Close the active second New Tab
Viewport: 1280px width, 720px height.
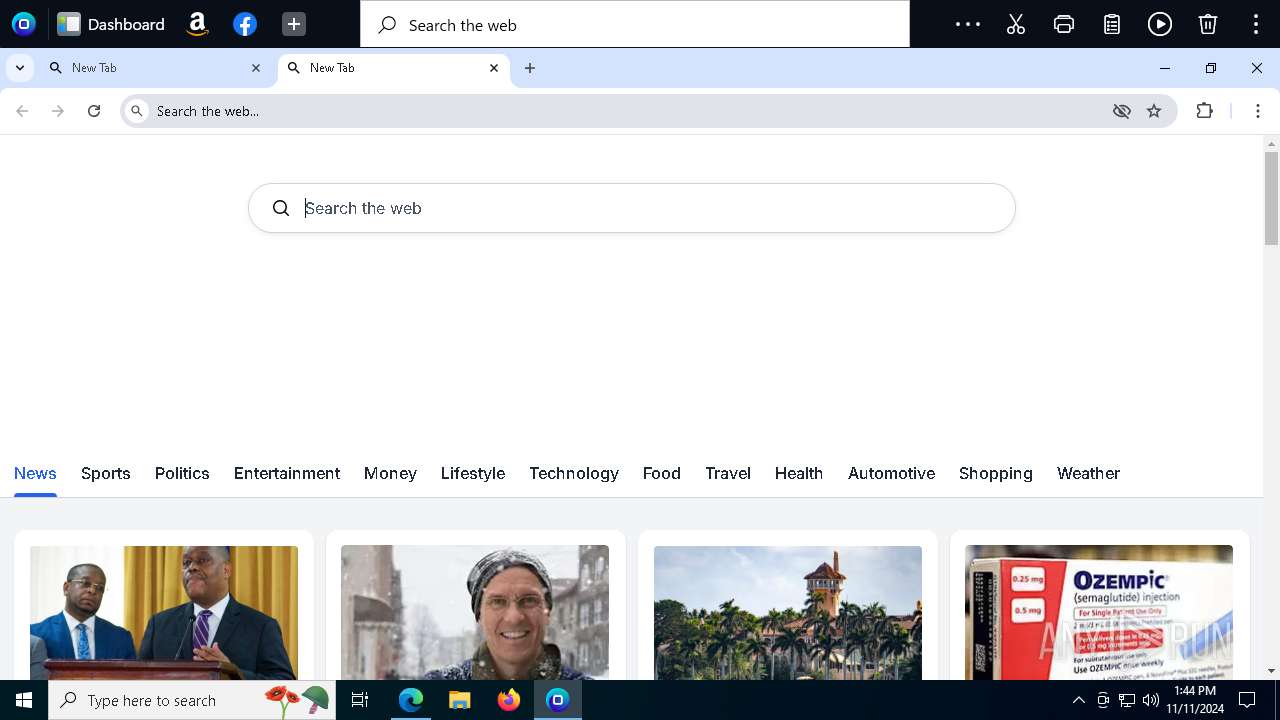494,68
